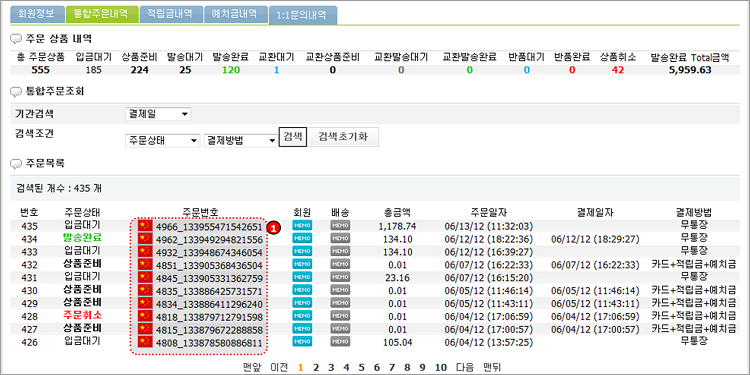The height and width of the screenshot is (375, 750).
Task: Click total amount 1,178.74 in row 435
Action: [x=397, y=226]
